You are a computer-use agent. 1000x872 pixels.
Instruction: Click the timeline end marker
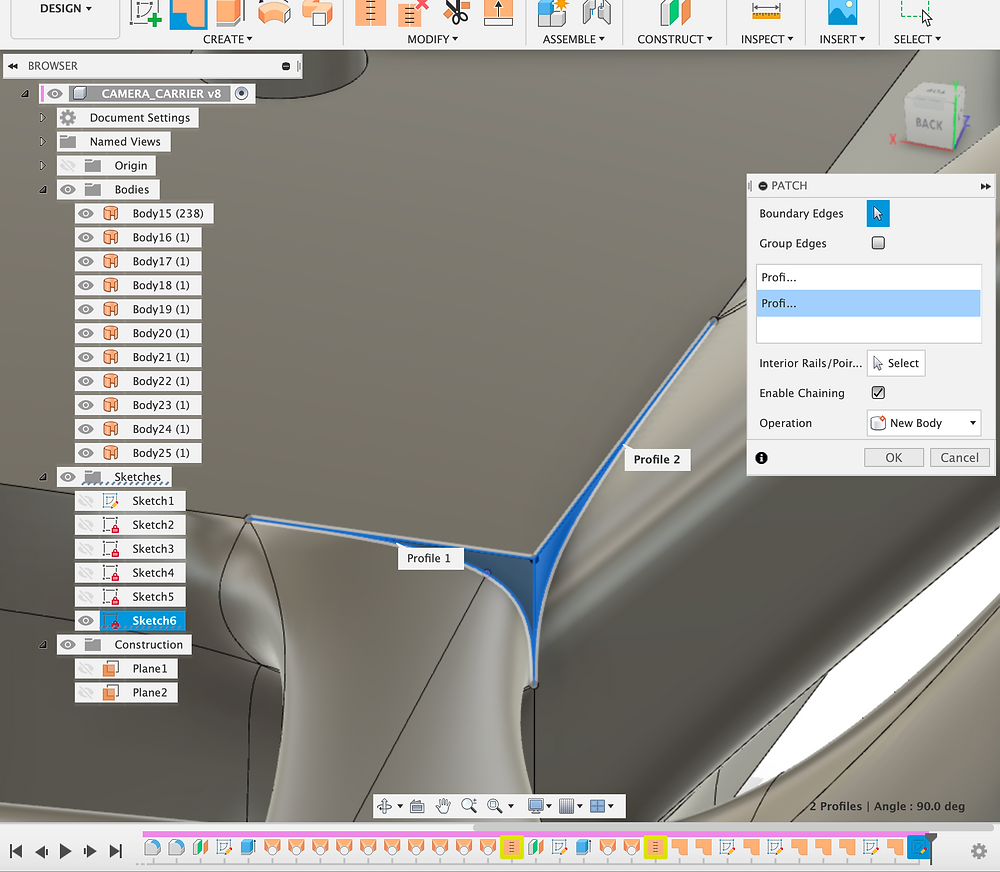tap(931, 846)
